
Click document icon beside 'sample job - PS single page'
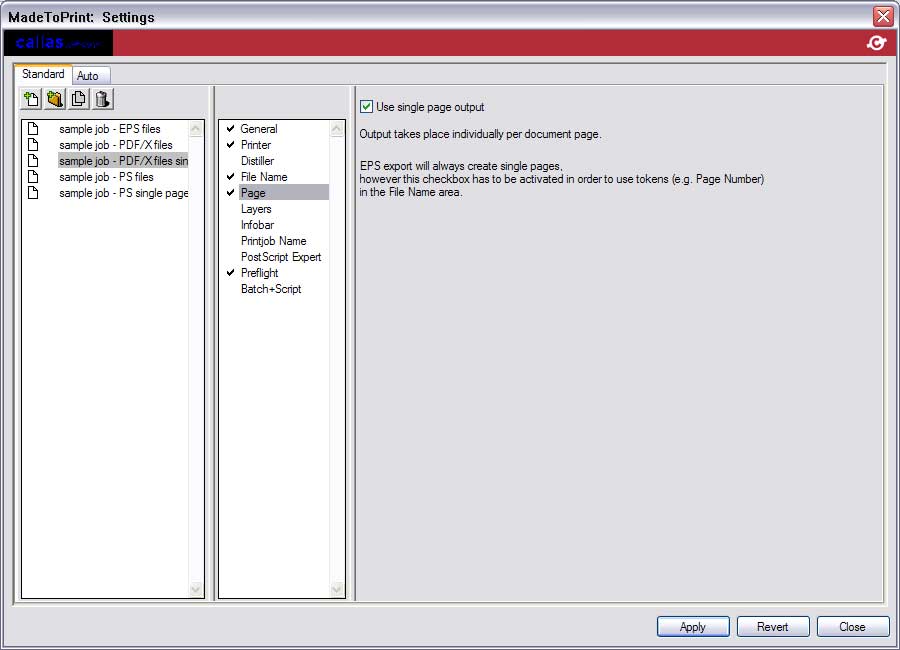[33, 192]
